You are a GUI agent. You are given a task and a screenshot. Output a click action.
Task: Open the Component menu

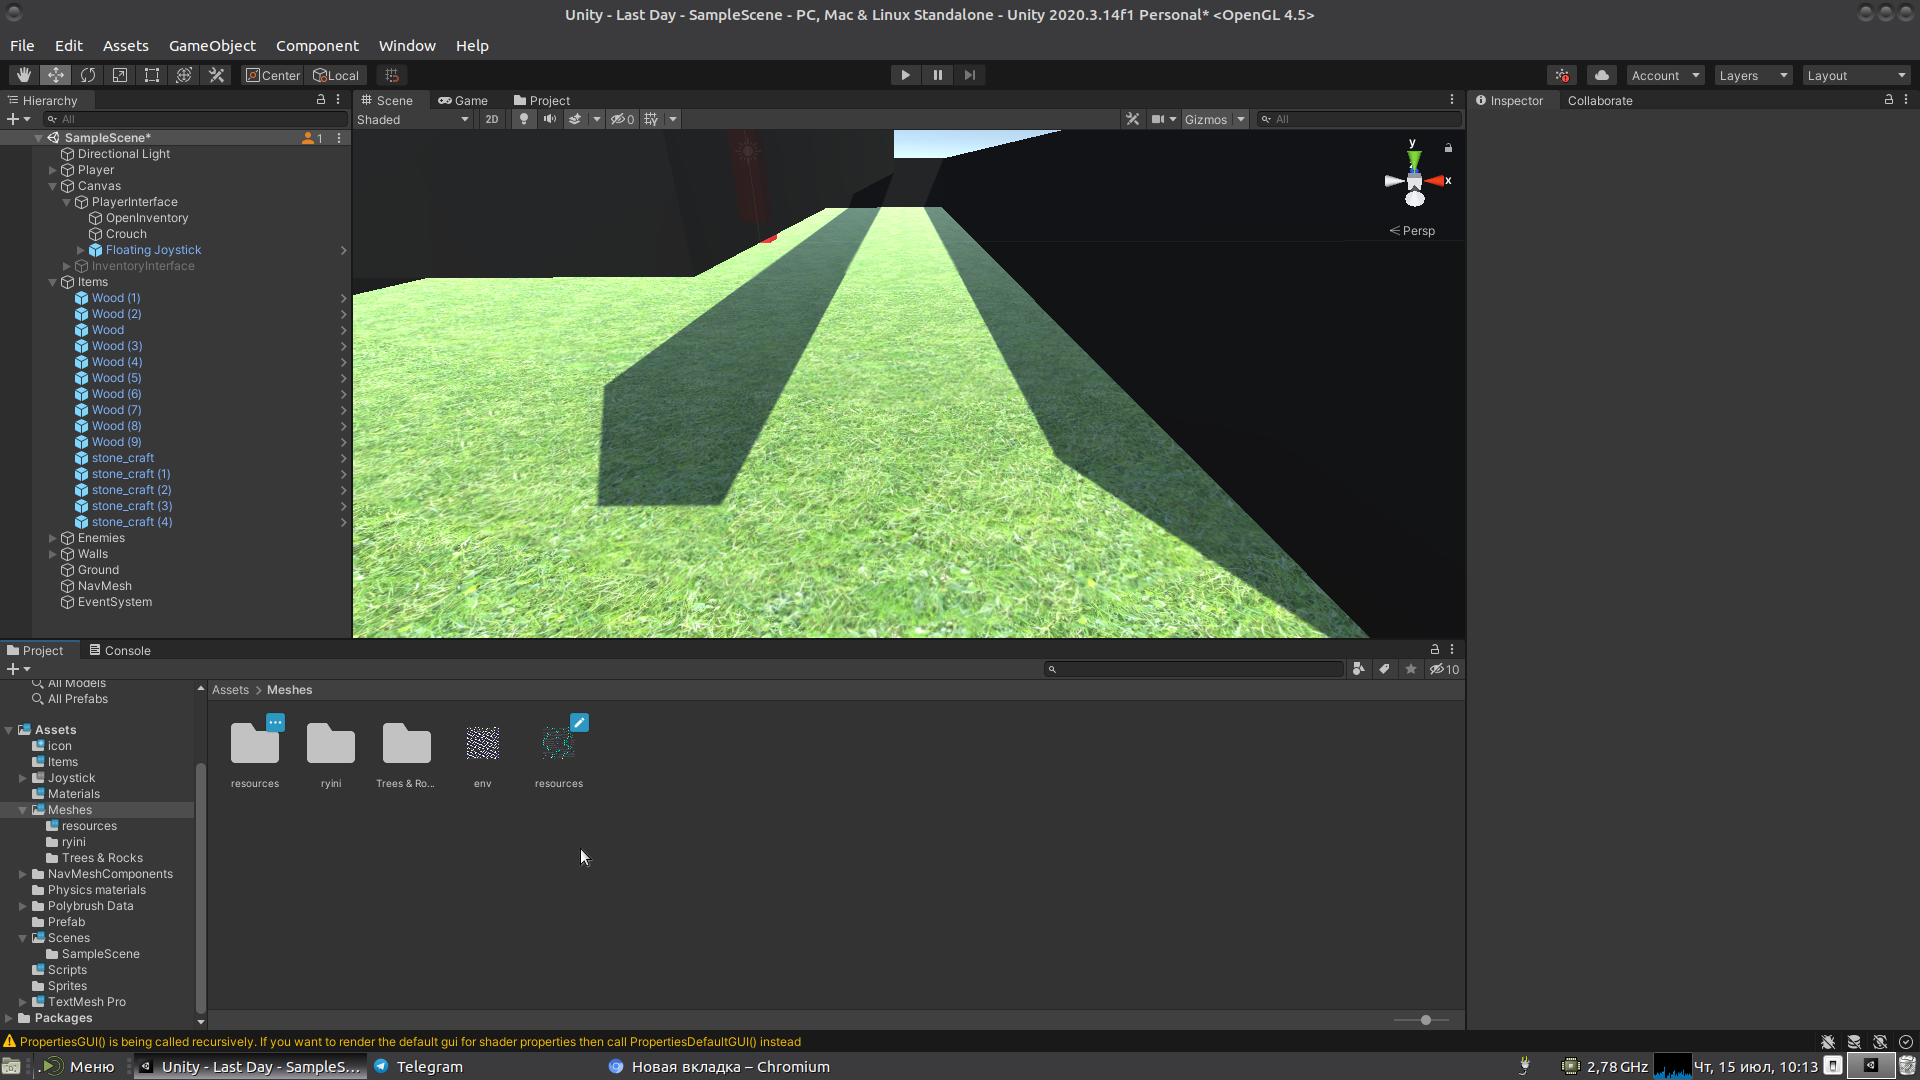317,46
